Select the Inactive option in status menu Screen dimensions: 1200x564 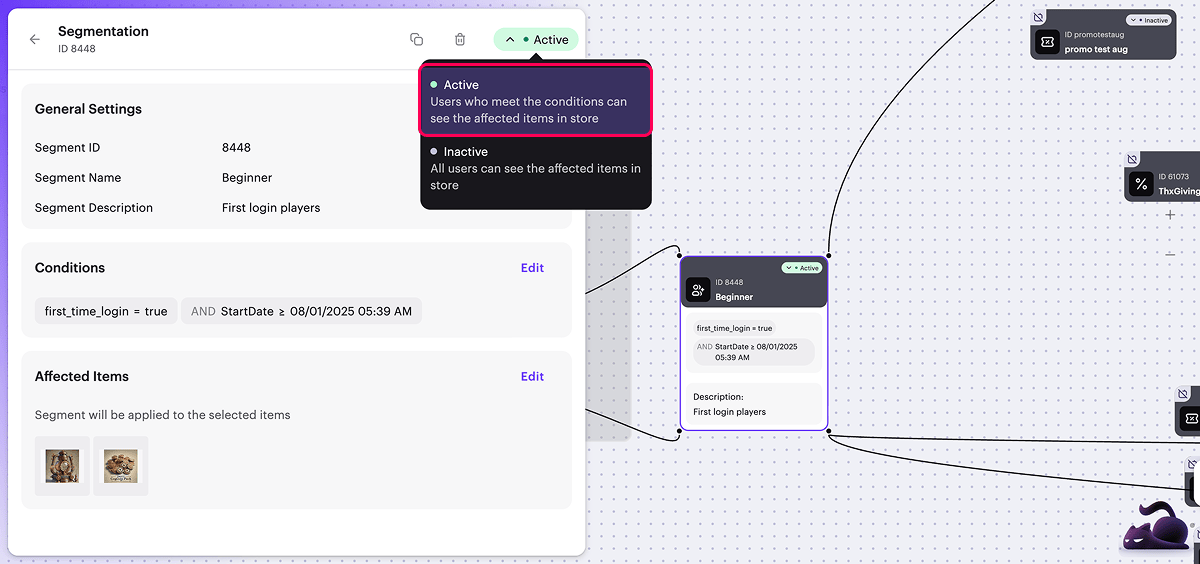[x=535, y=168]
